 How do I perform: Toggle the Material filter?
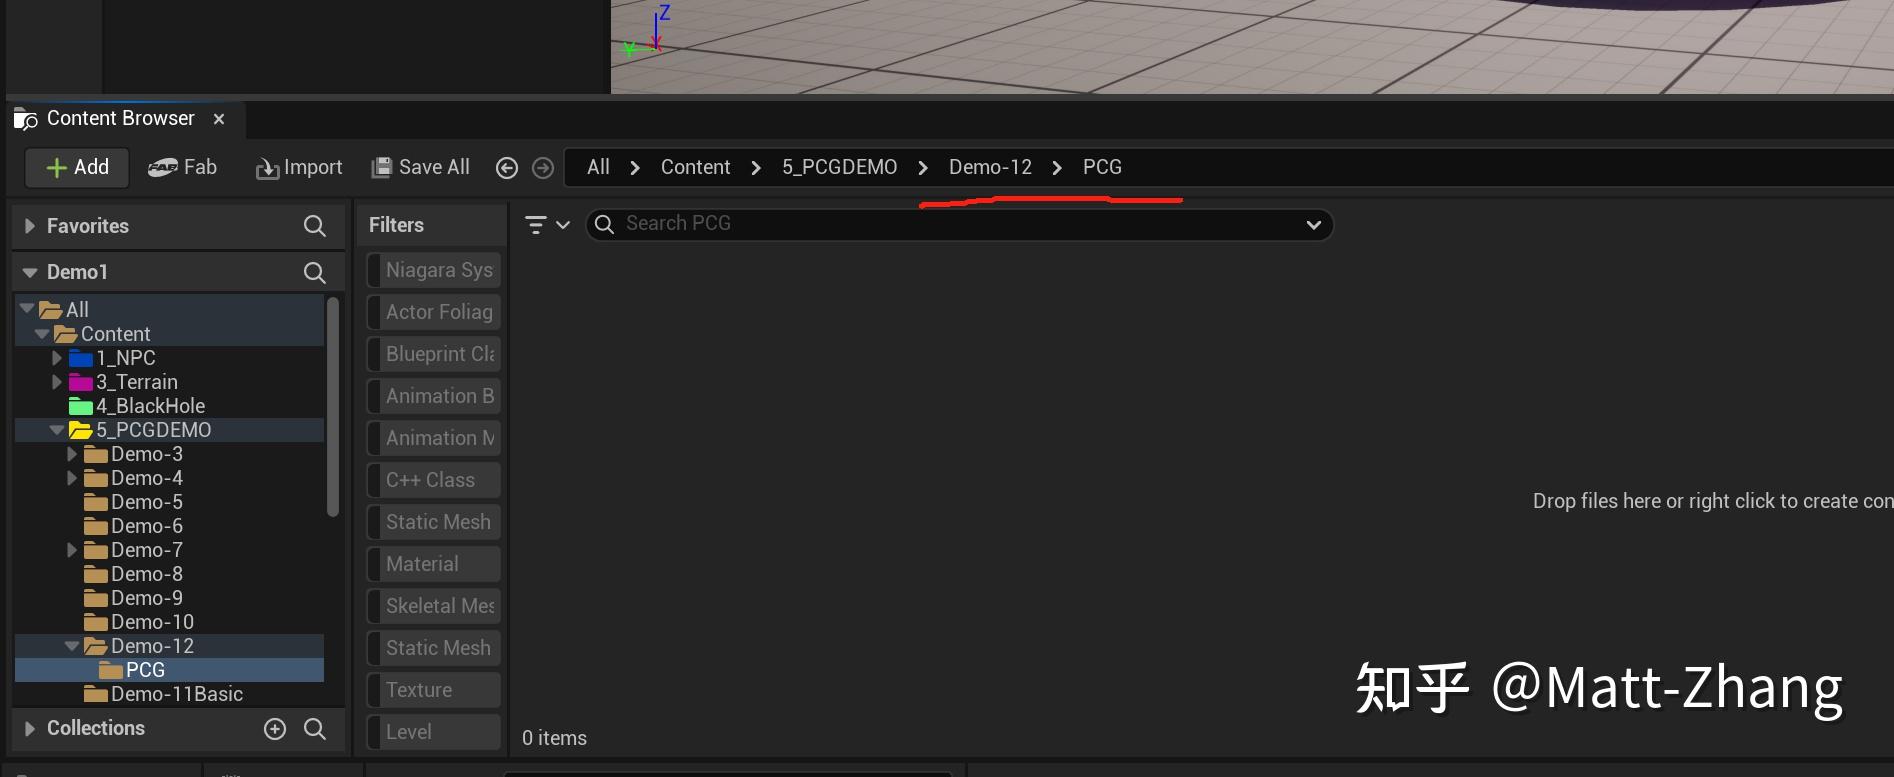pyautogui.click(x=434, y=564)
